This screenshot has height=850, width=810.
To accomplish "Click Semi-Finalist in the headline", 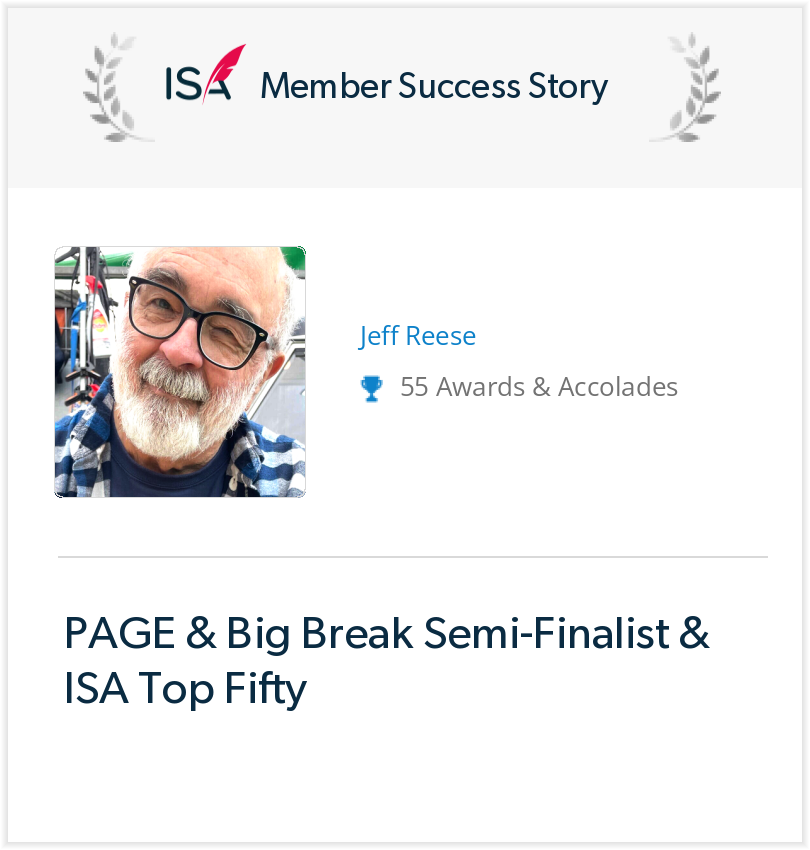I will [x=547, y=633].
